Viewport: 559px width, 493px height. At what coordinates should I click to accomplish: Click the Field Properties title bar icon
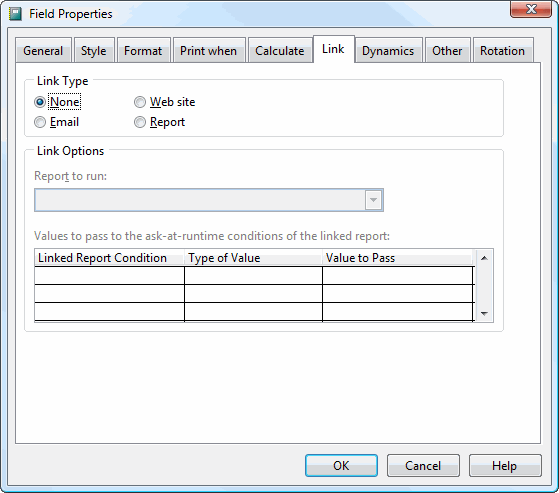pyautogui.click(x=15, y=14)
